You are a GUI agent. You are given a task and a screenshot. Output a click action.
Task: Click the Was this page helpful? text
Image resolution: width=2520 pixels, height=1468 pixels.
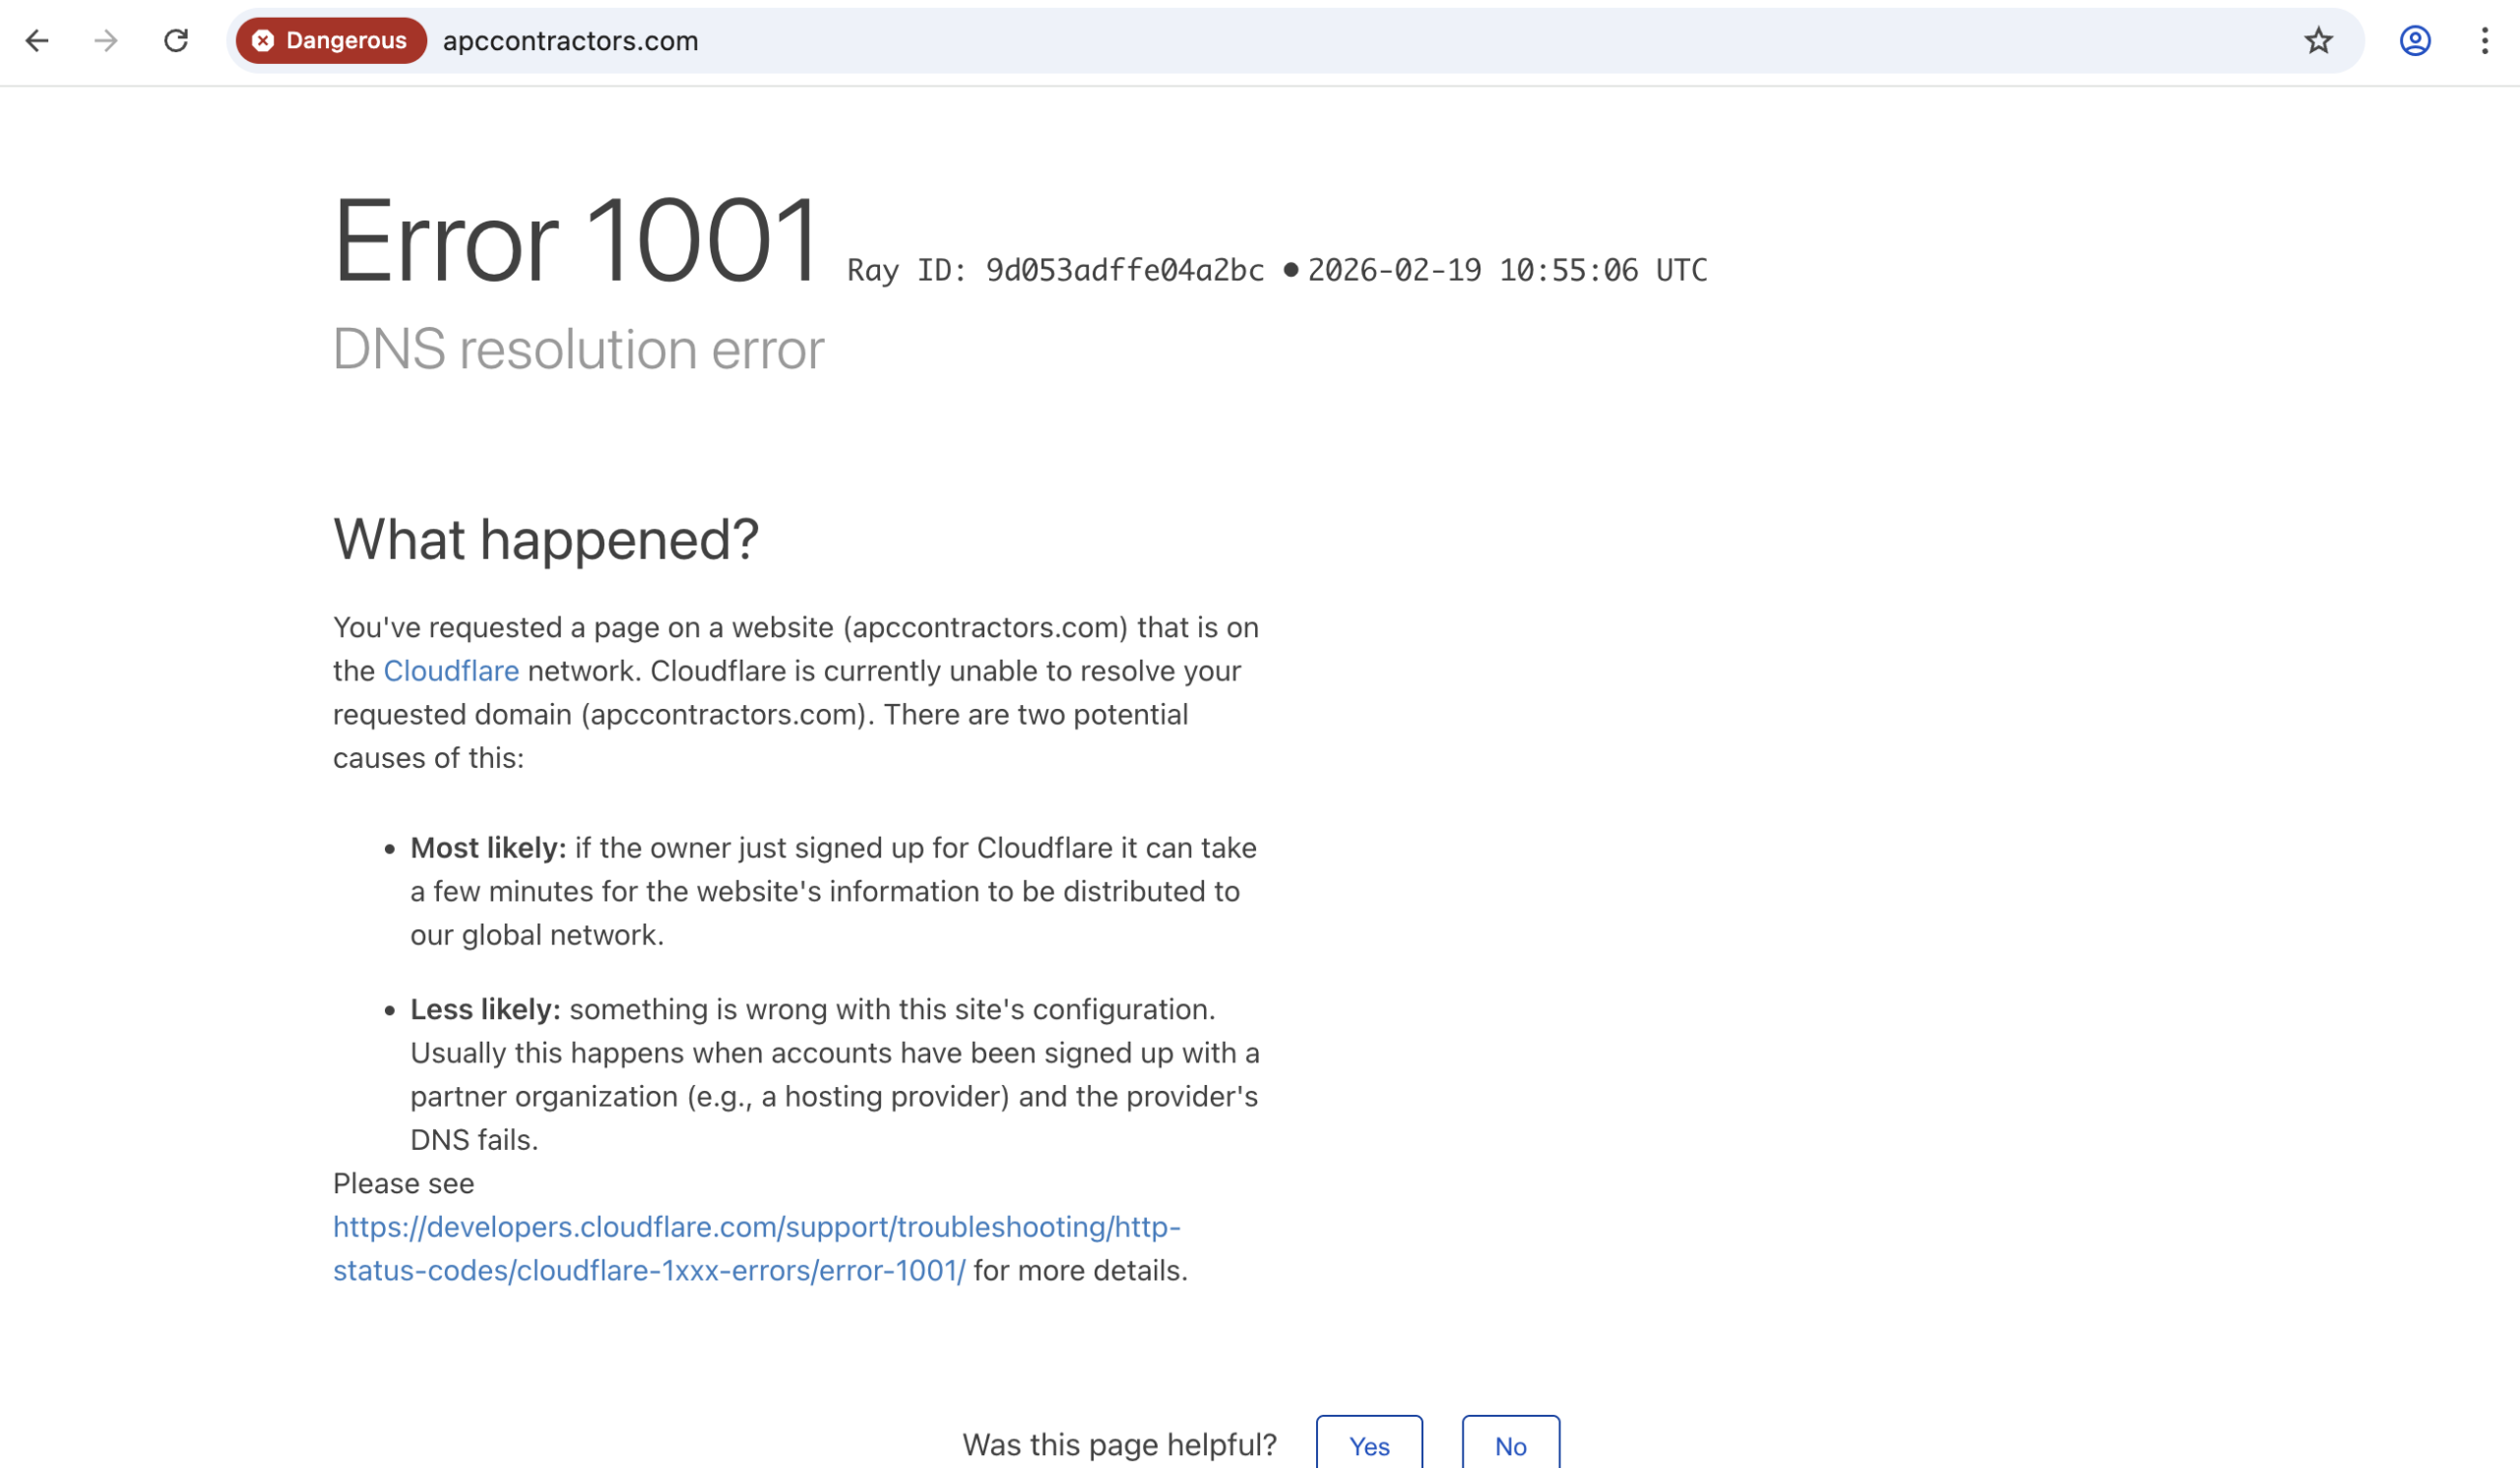(x=1119, y=1445)
